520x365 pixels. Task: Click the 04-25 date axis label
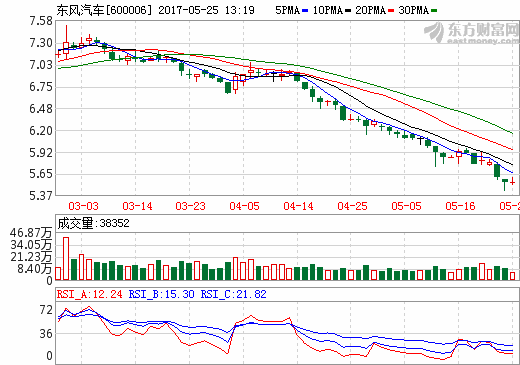(x=352, y=206)
